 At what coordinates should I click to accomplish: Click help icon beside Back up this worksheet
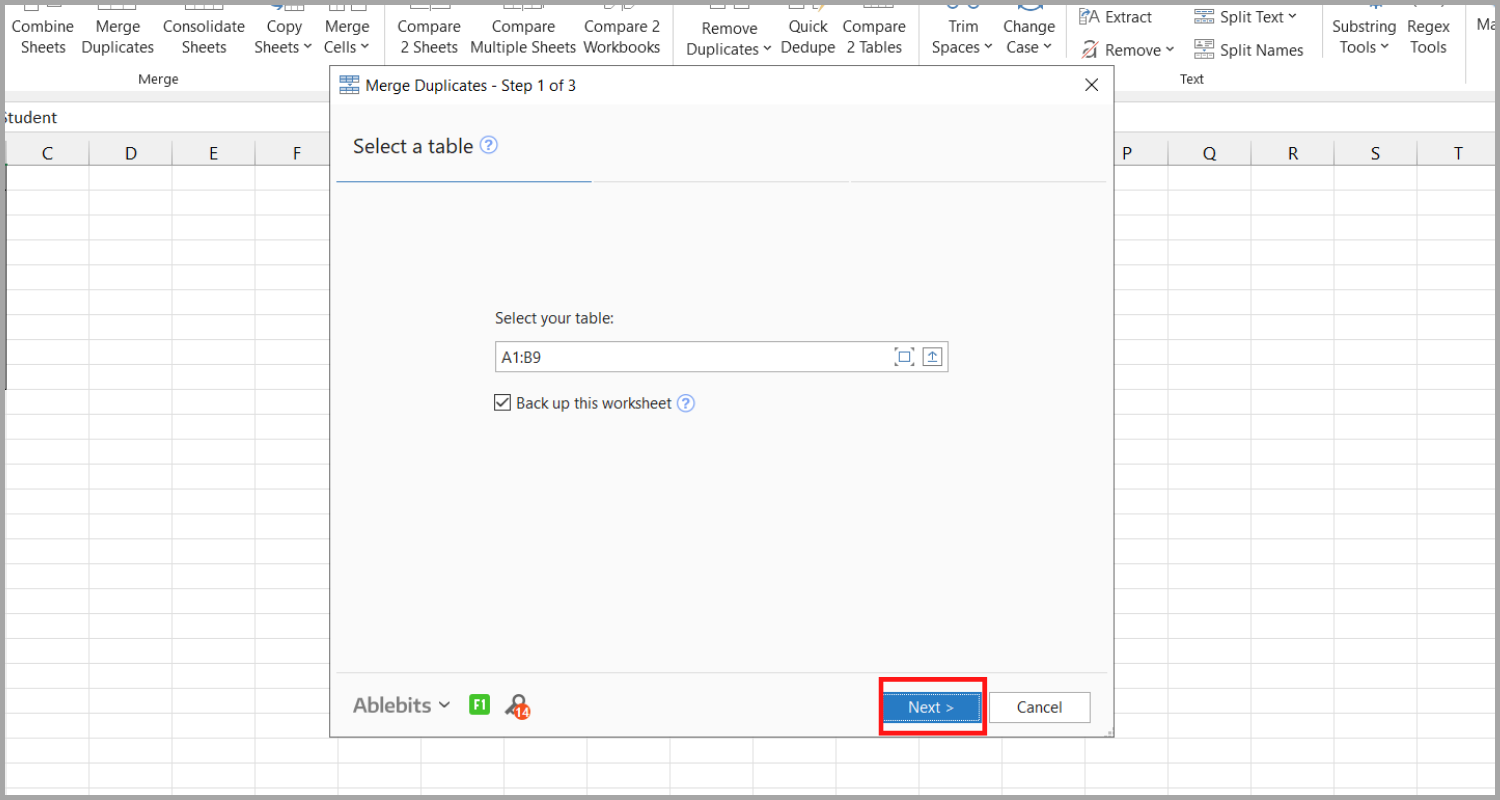[685, 404]
